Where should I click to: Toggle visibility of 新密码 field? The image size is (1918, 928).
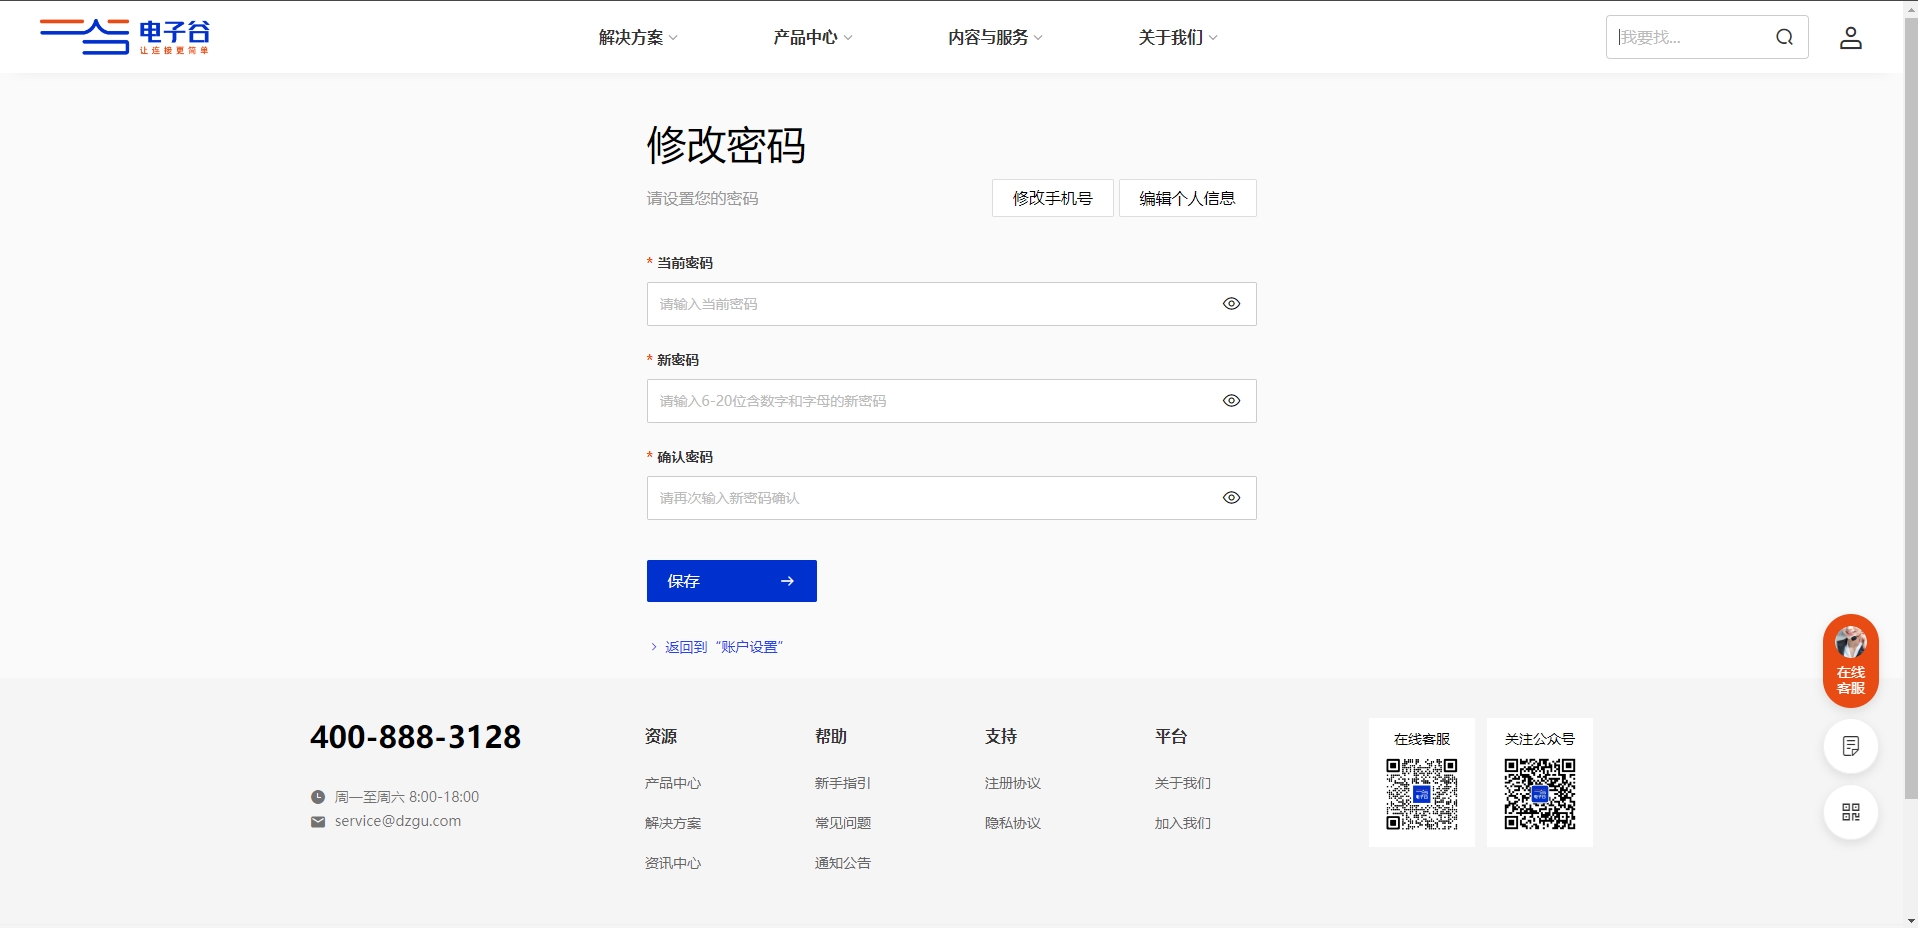click(1231, 401)
